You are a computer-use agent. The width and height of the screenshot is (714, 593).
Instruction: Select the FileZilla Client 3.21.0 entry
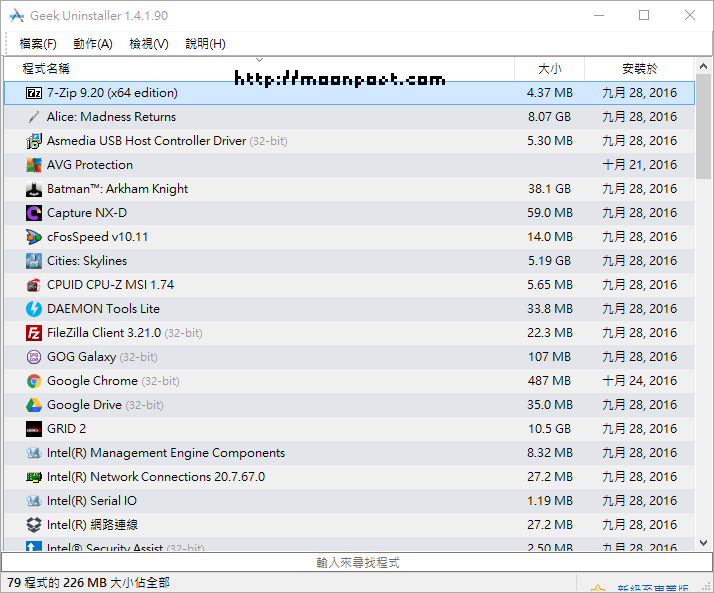point(350,333)
